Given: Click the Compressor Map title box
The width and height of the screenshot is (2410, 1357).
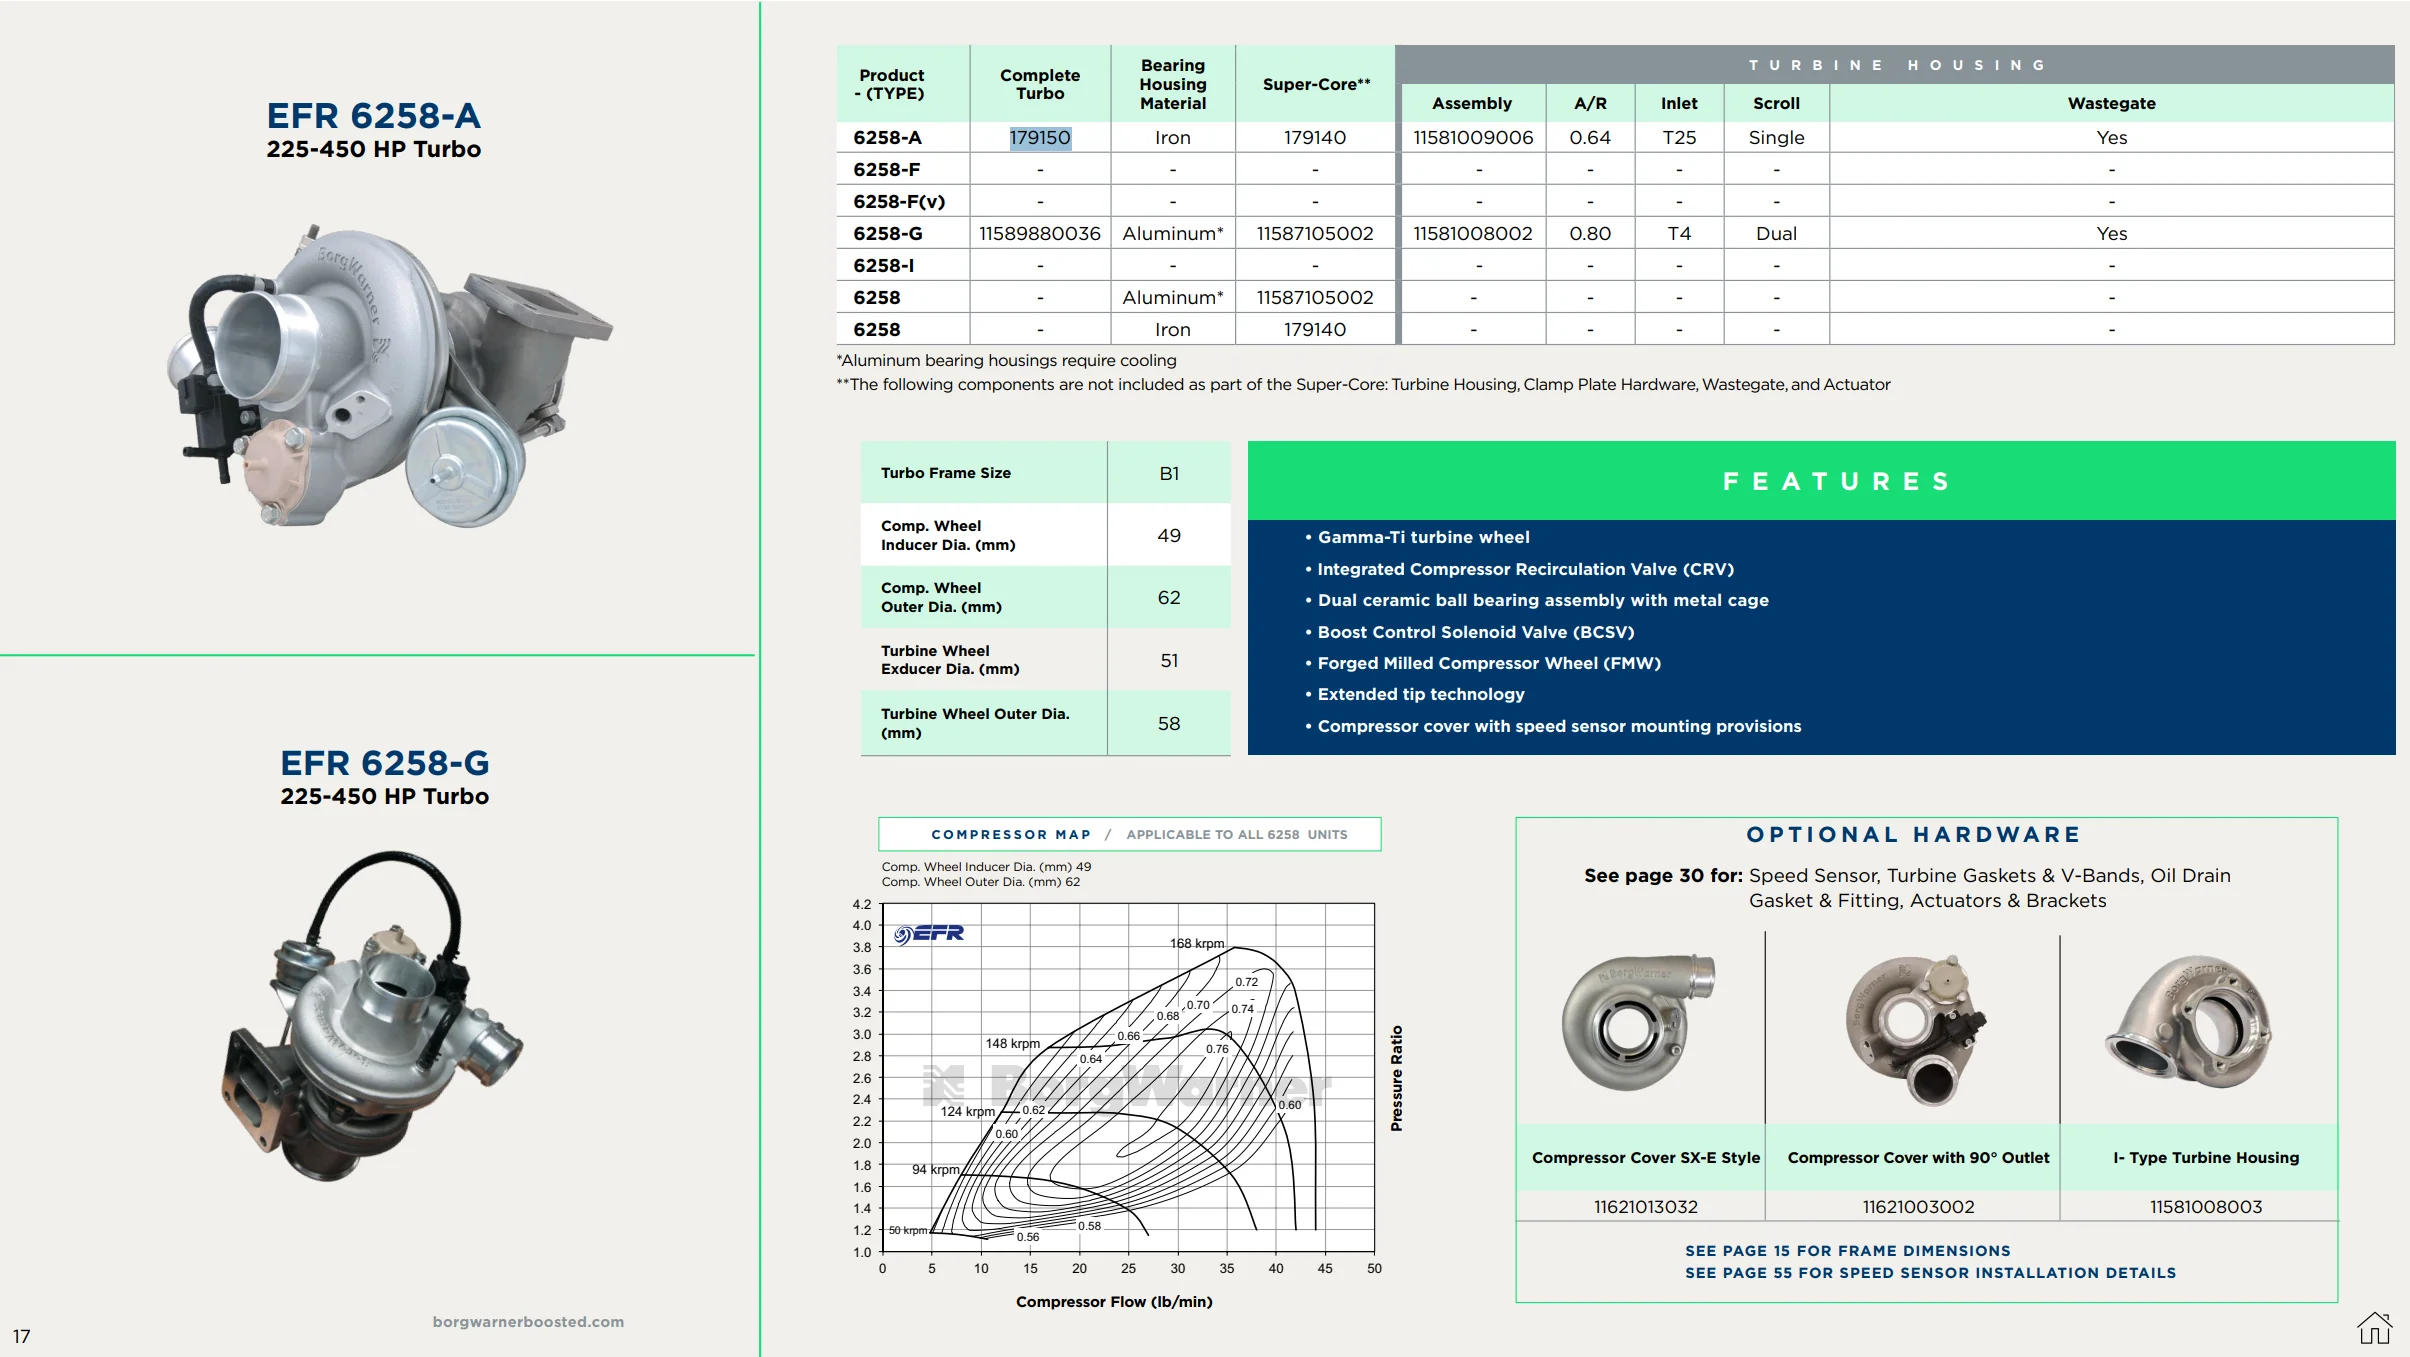Looking at the screenshot, I should pyautogui.click(x=1130, y=834).
